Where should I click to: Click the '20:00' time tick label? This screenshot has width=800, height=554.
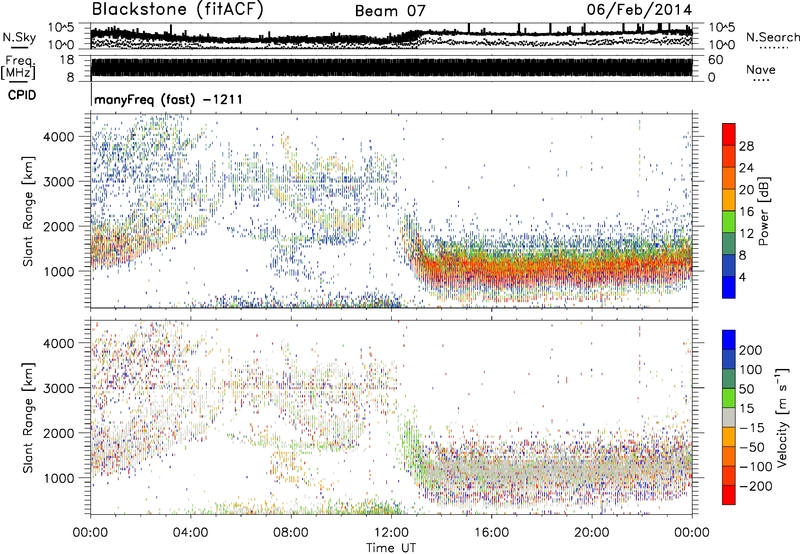(591, 533)
